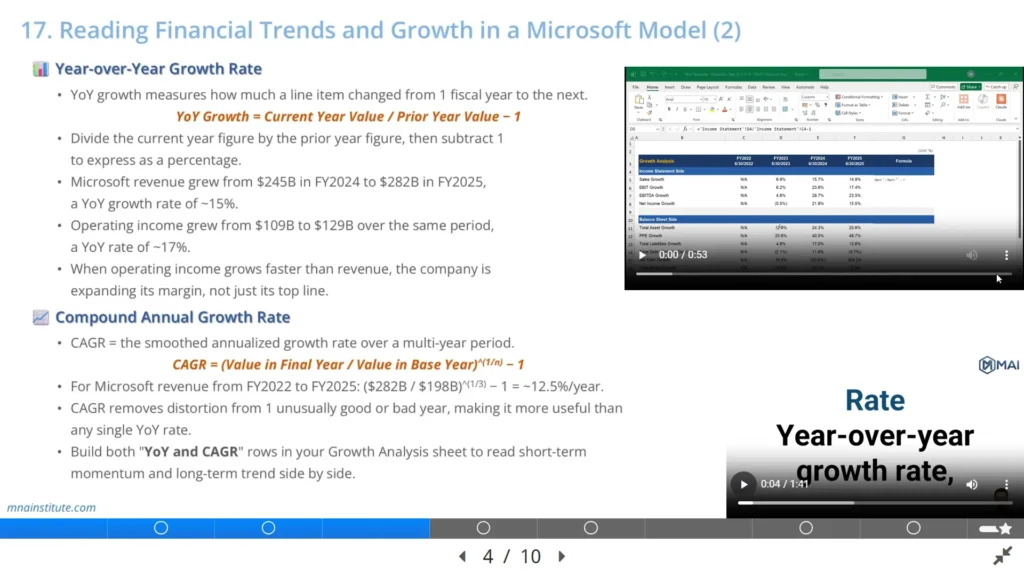The height and width of the screenshot is (576, 1024).
Task: Jump to slide 9 circle marker
Action: [913, 528]
